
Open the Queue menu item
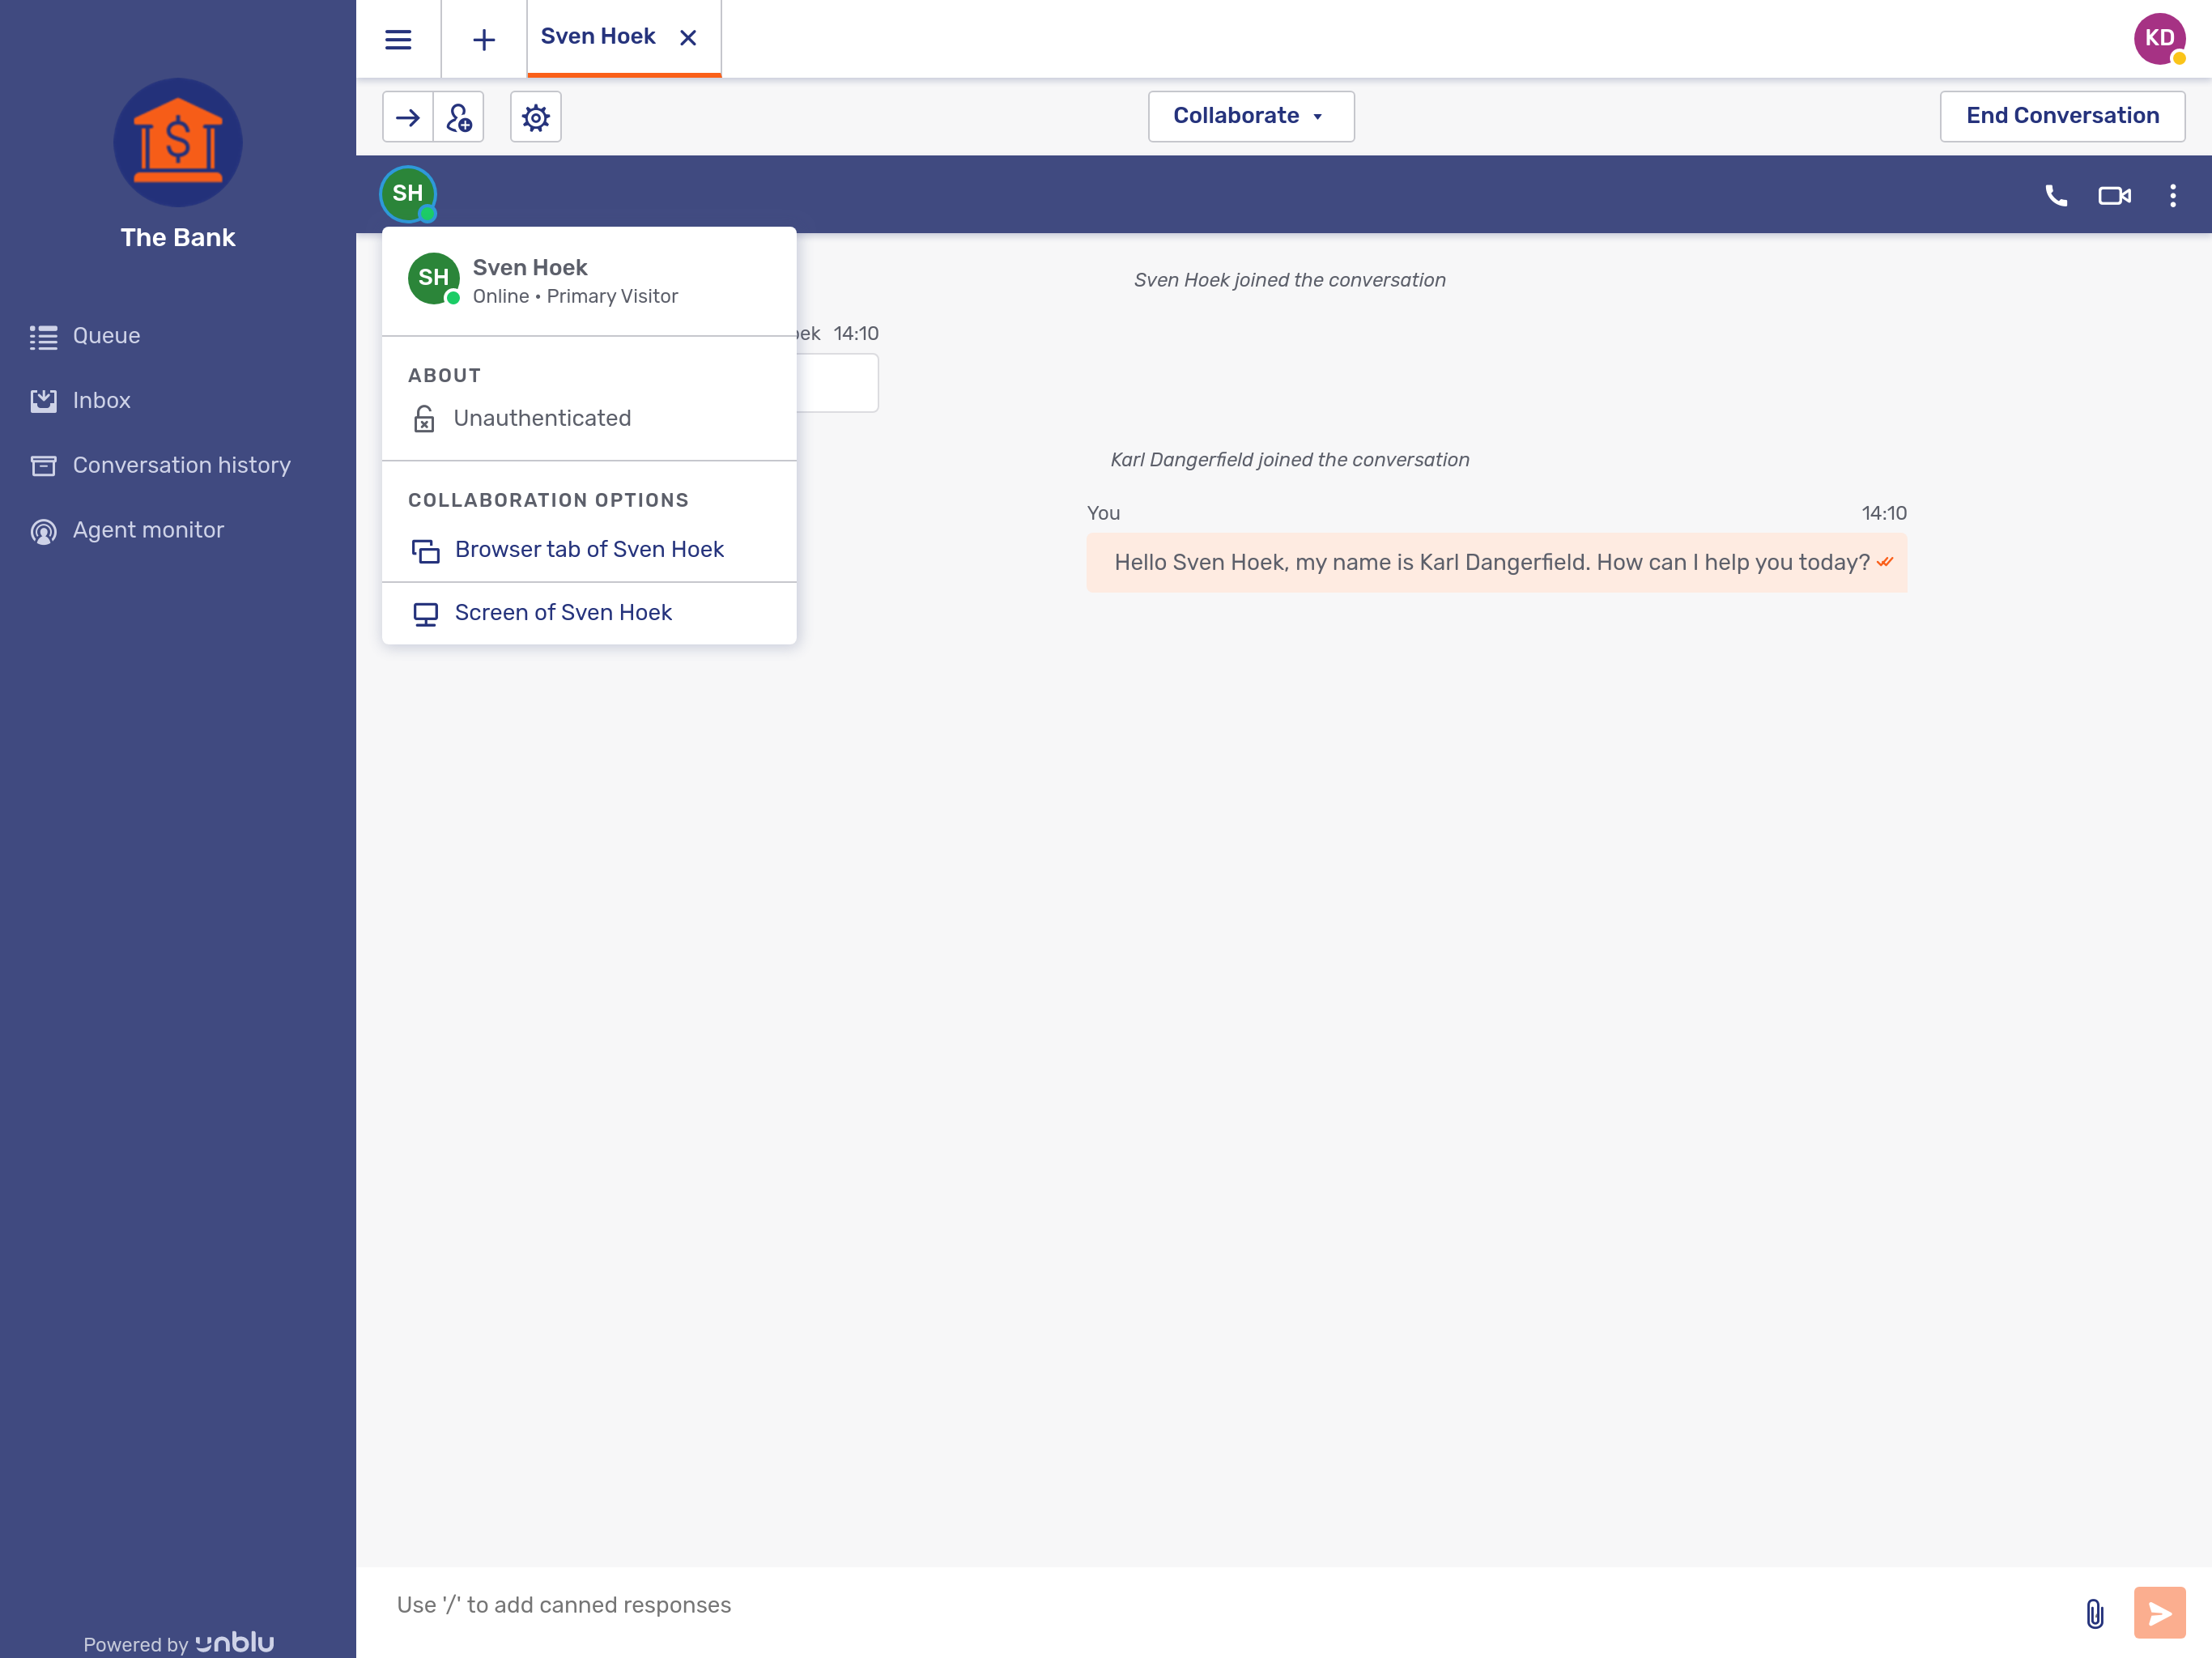click(106, 336)
